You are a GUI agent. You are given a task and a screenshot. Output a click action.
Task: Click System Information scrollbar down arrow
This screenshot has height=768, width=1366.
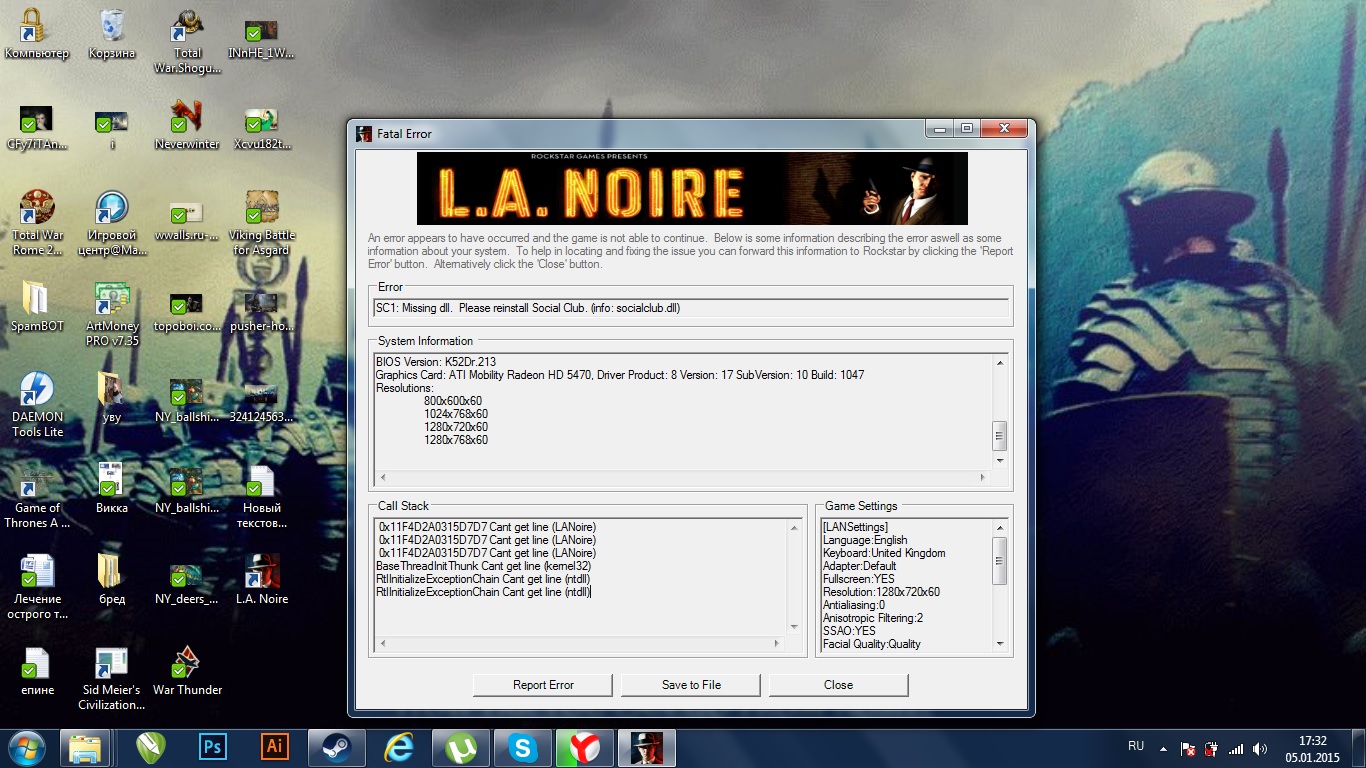tap(999, 461)
